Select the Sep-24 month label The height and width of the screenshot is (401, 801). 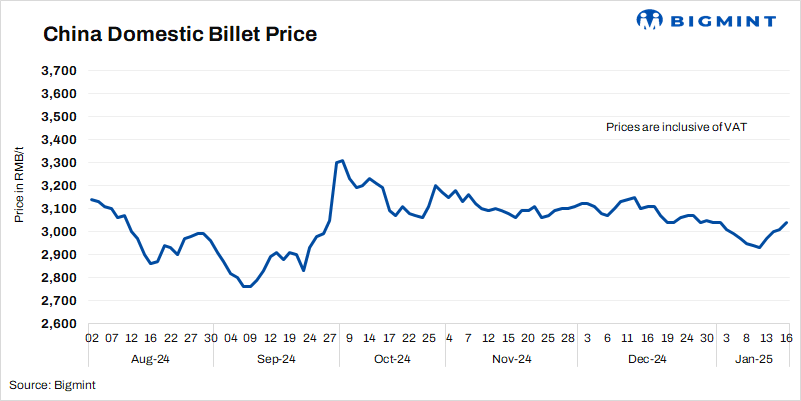(276, 359)
